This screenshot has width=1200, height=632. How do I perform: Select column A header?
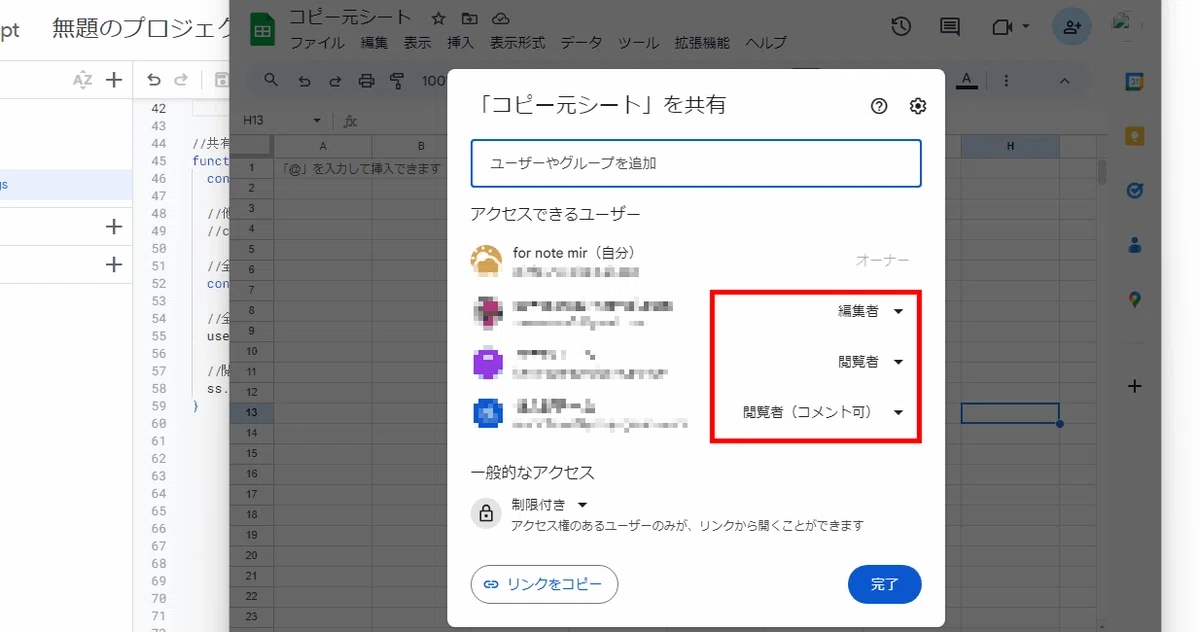coord(322,146)
